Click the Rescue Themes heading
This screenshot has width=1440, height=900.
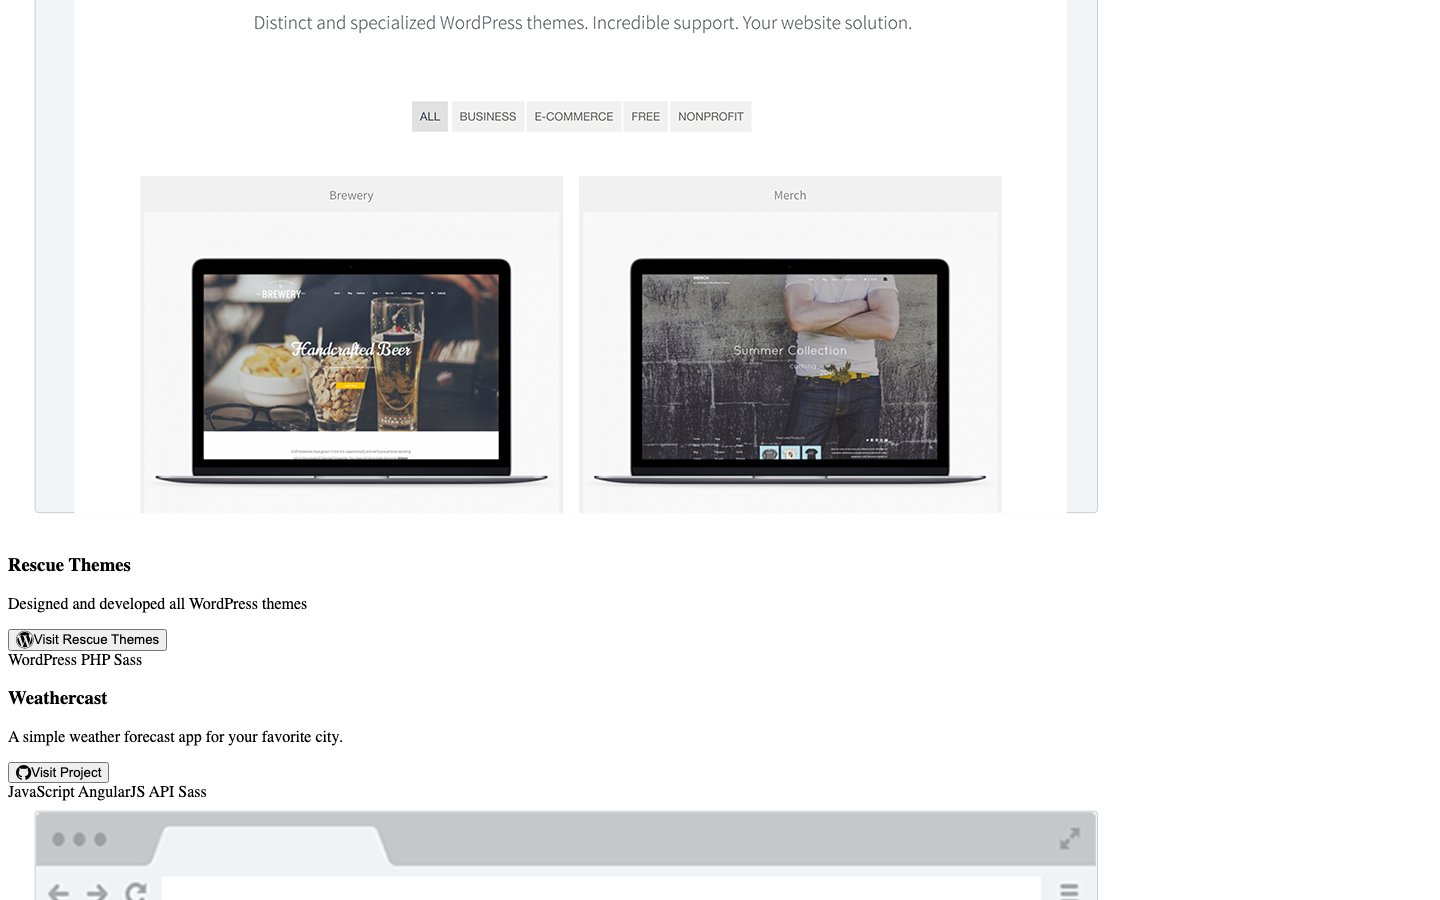[x=69, y=565]
